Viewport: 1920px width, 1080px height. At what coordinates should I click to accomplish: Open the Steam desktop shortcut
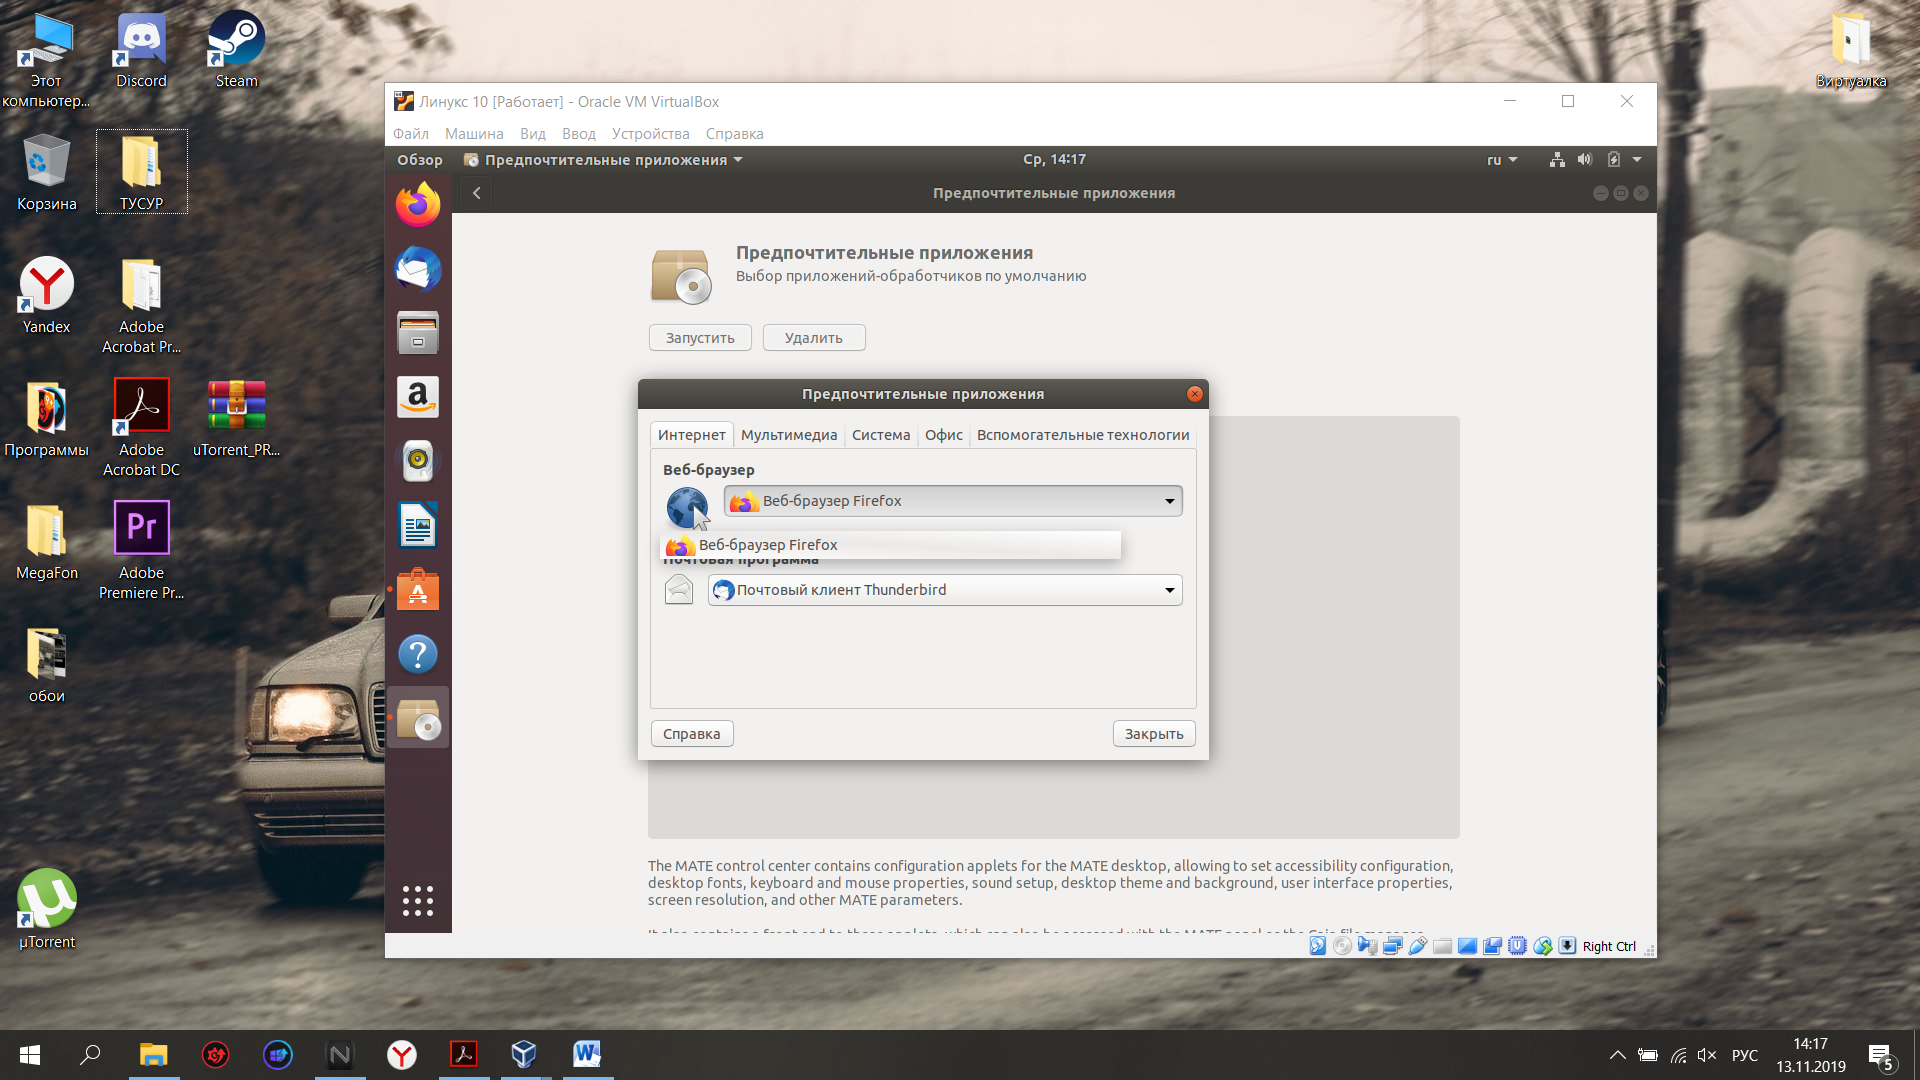(236, 49)
